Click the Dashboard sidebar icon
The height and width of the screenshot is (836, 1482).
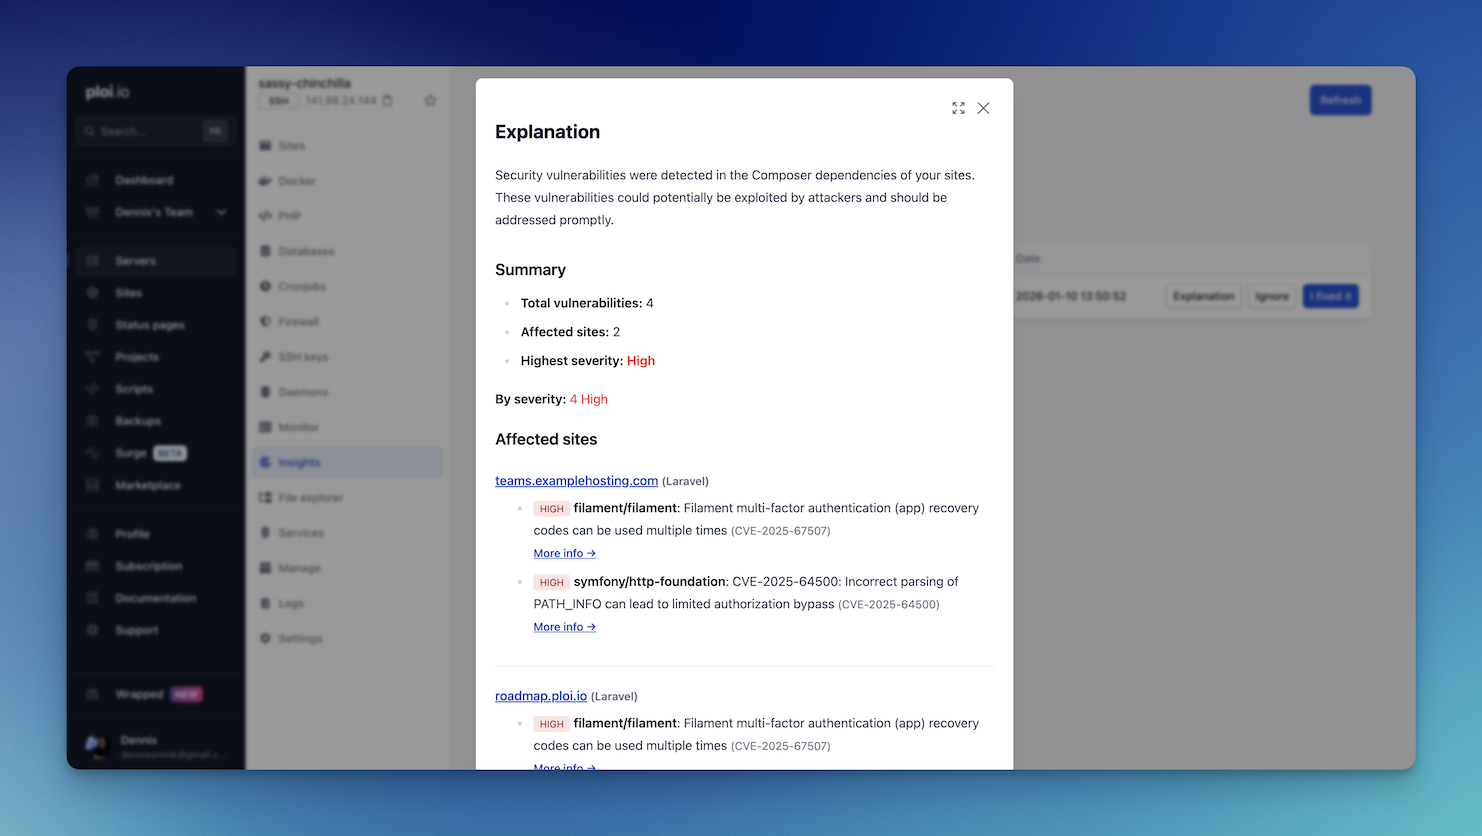coord(93,180)
